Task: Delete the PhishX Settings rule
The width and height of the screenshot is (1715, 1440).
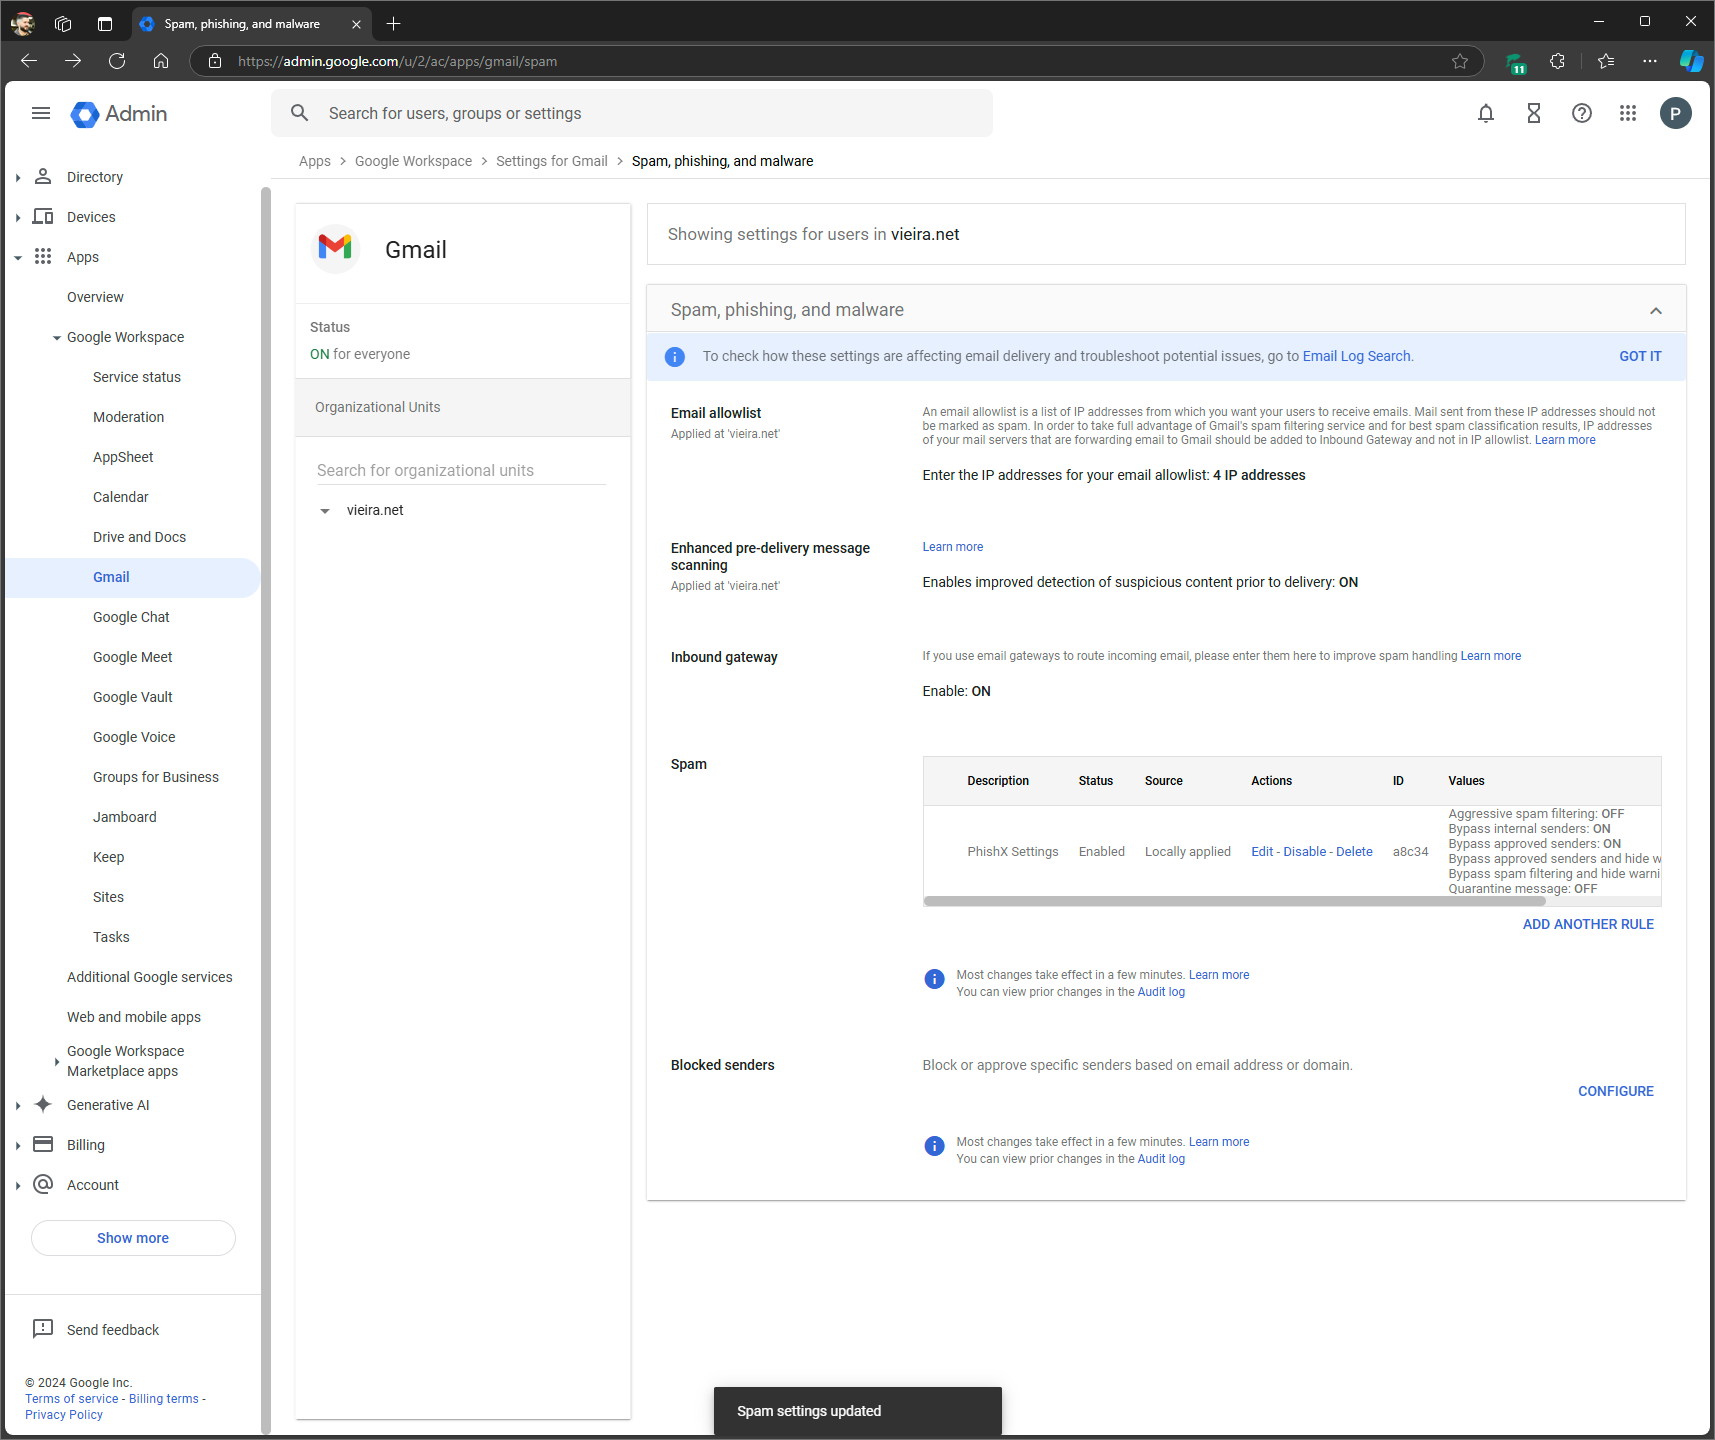Action: click(x=1354, y=852)
